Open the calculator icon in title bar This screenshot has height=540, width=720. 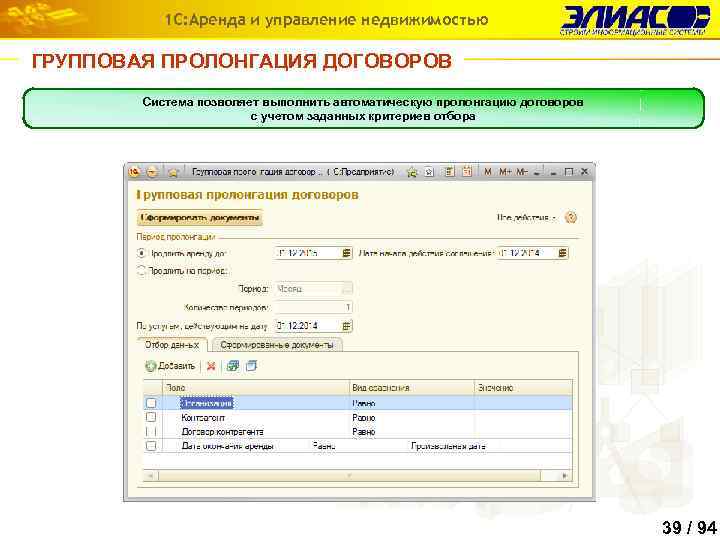[450, 172]
